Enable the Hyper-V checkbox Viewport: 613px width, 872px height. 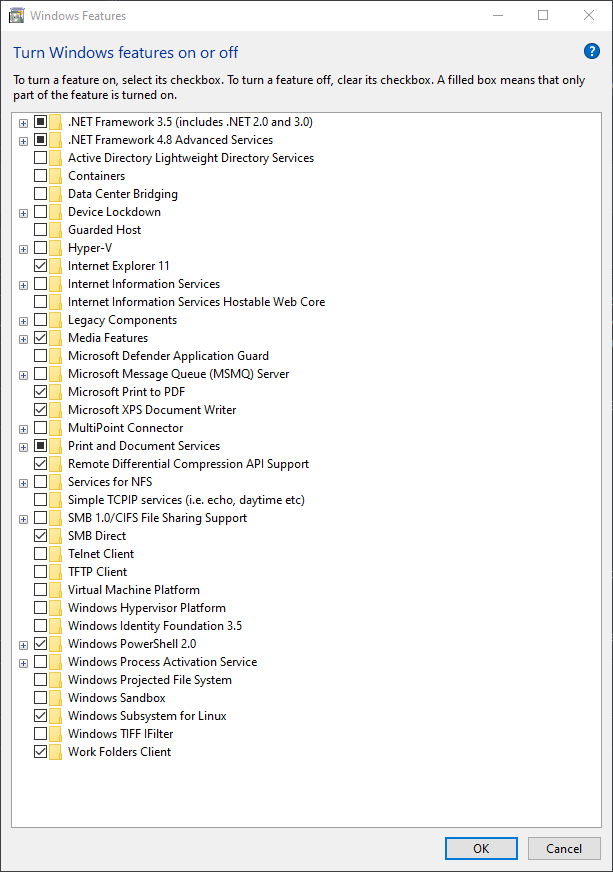point(40,247)
